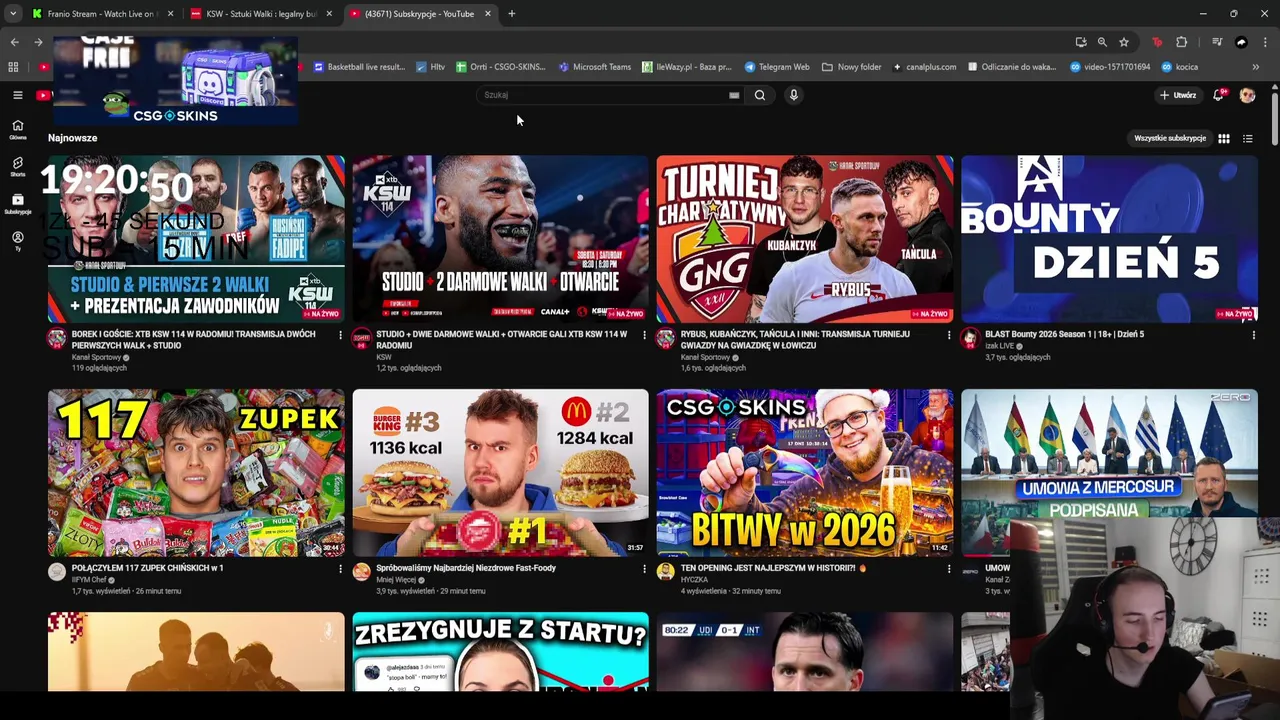This screenshot has height=720, width=1280.
Task: Open the Basketball live result bookmark
Action: [359, 67]
